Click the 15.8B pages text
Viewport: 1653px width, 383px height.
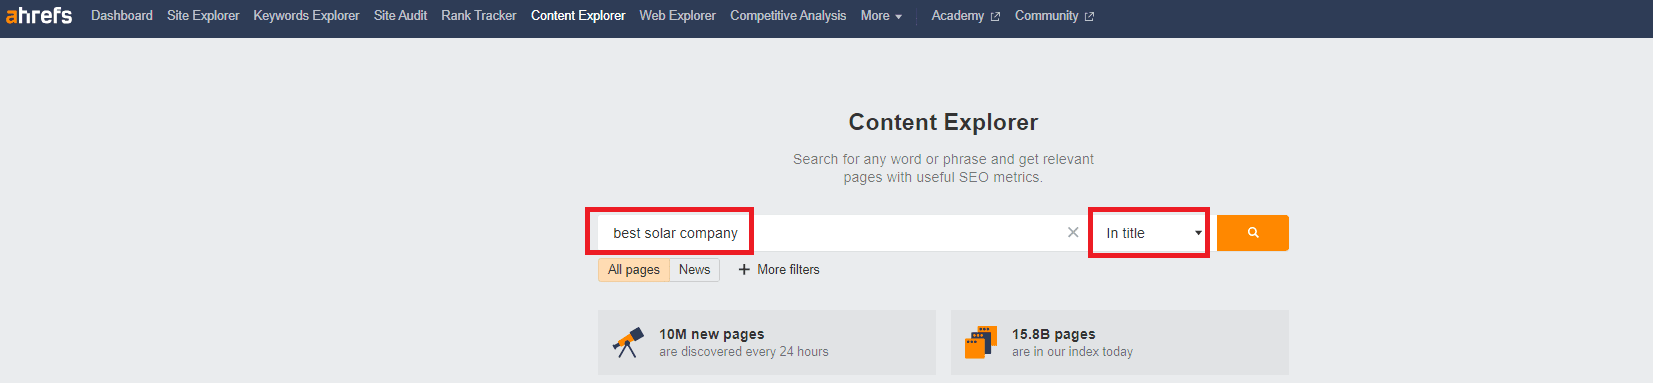[x=1053, y=334]
